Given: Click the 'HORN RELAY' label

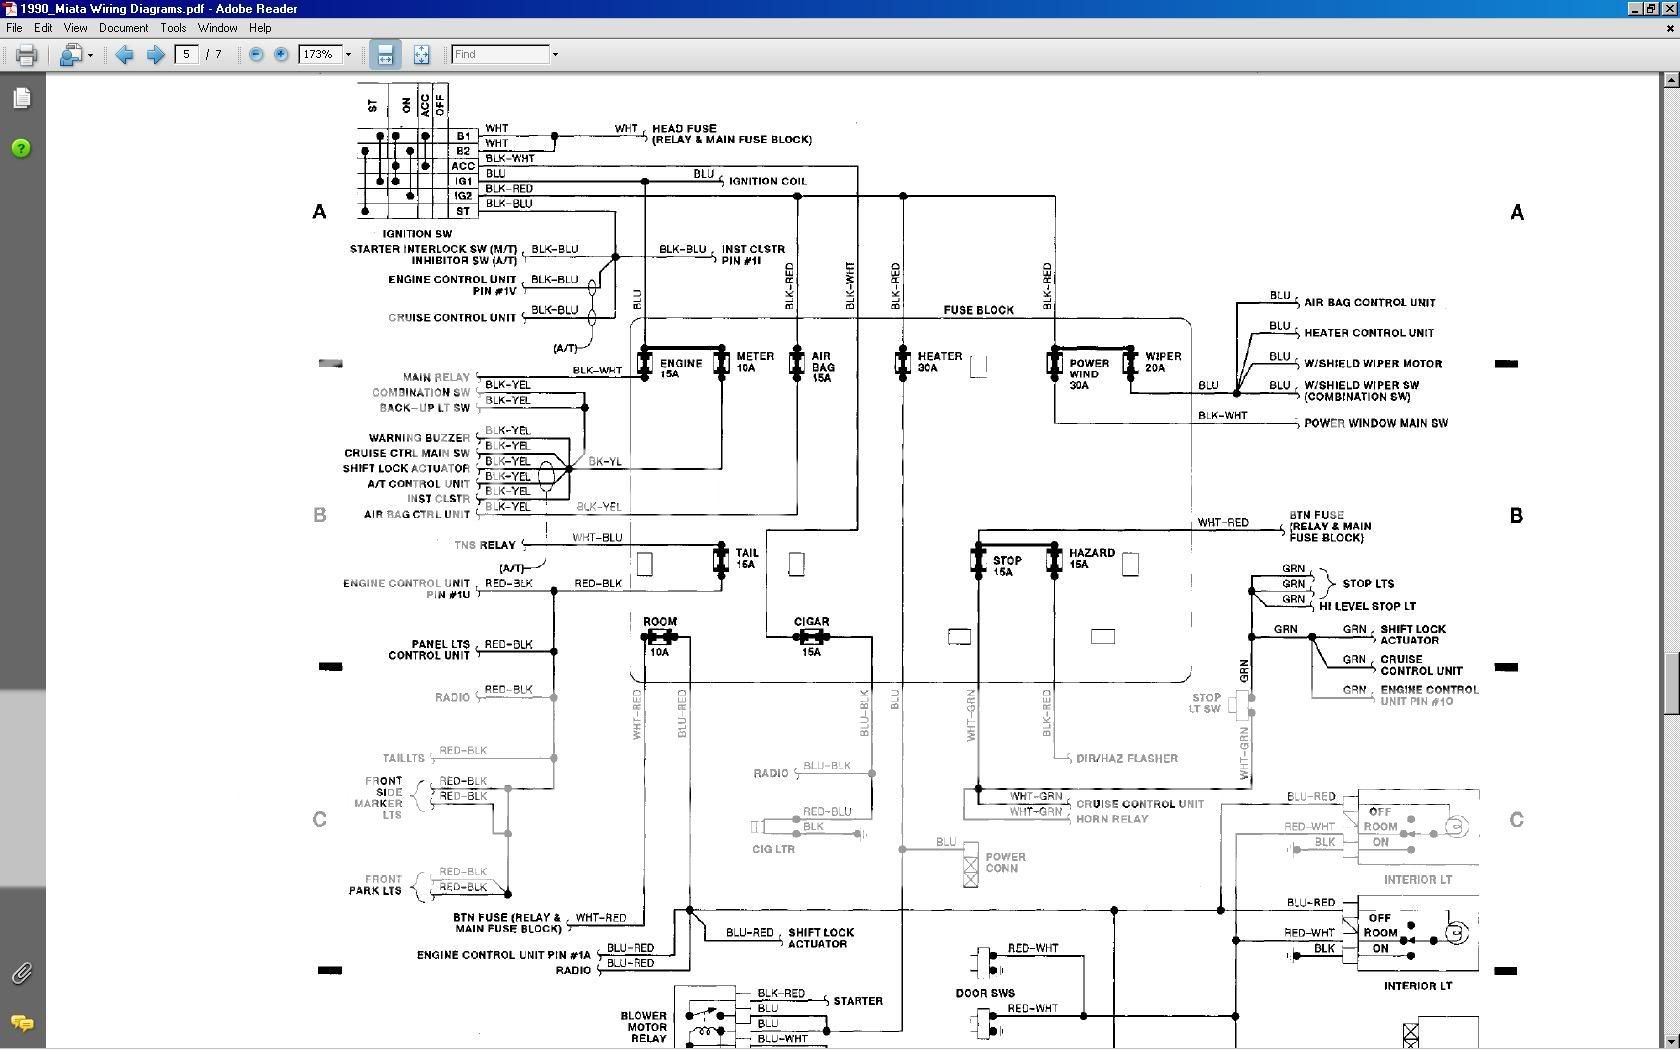Looking at the screenshot, I should 1112,819.
